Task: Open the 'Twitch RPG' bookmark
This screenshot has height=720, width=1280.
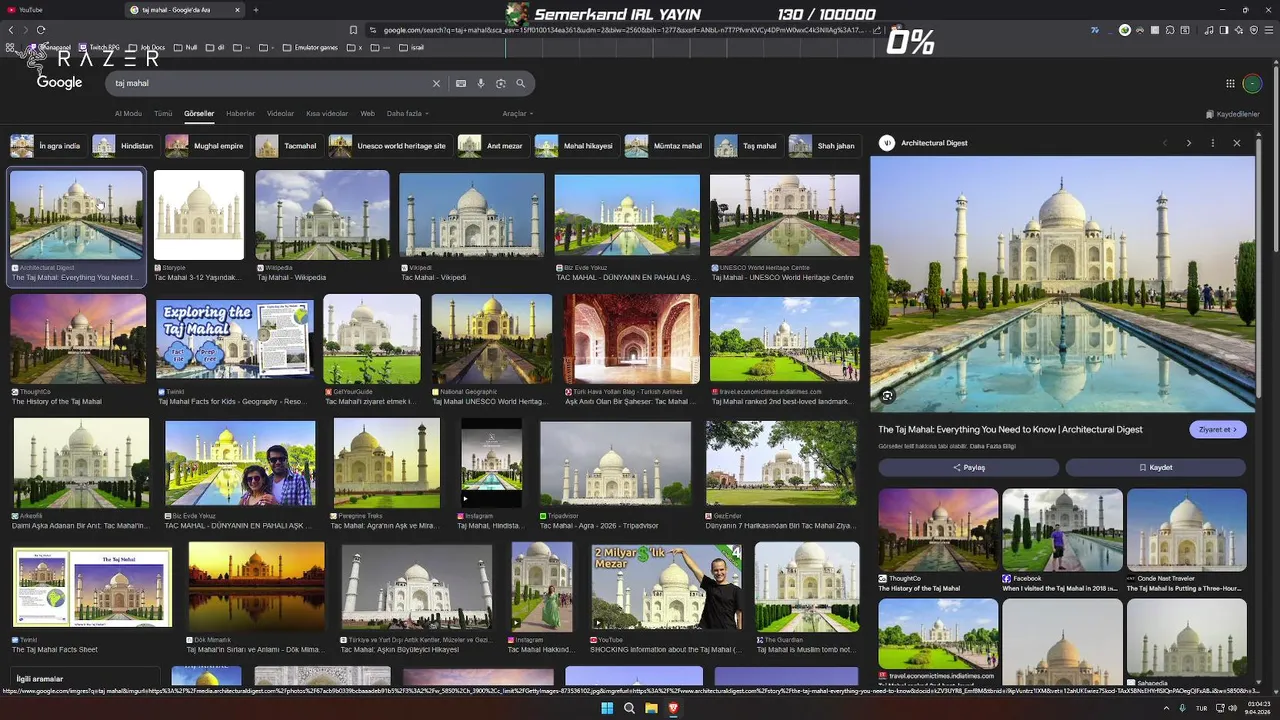Action: (x=98, y=47)
